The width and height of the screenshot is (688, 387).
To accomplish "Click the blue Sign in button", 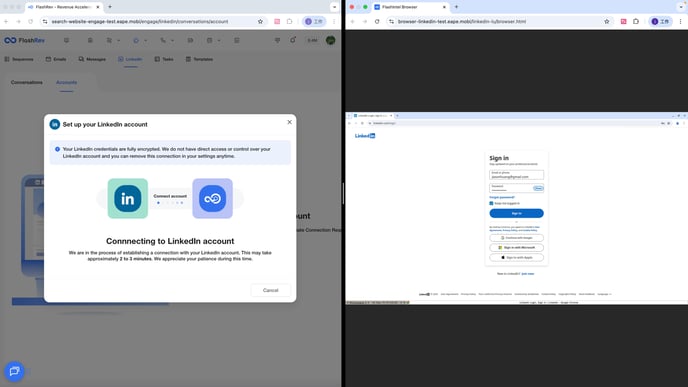I will click(x=516, y=213).
